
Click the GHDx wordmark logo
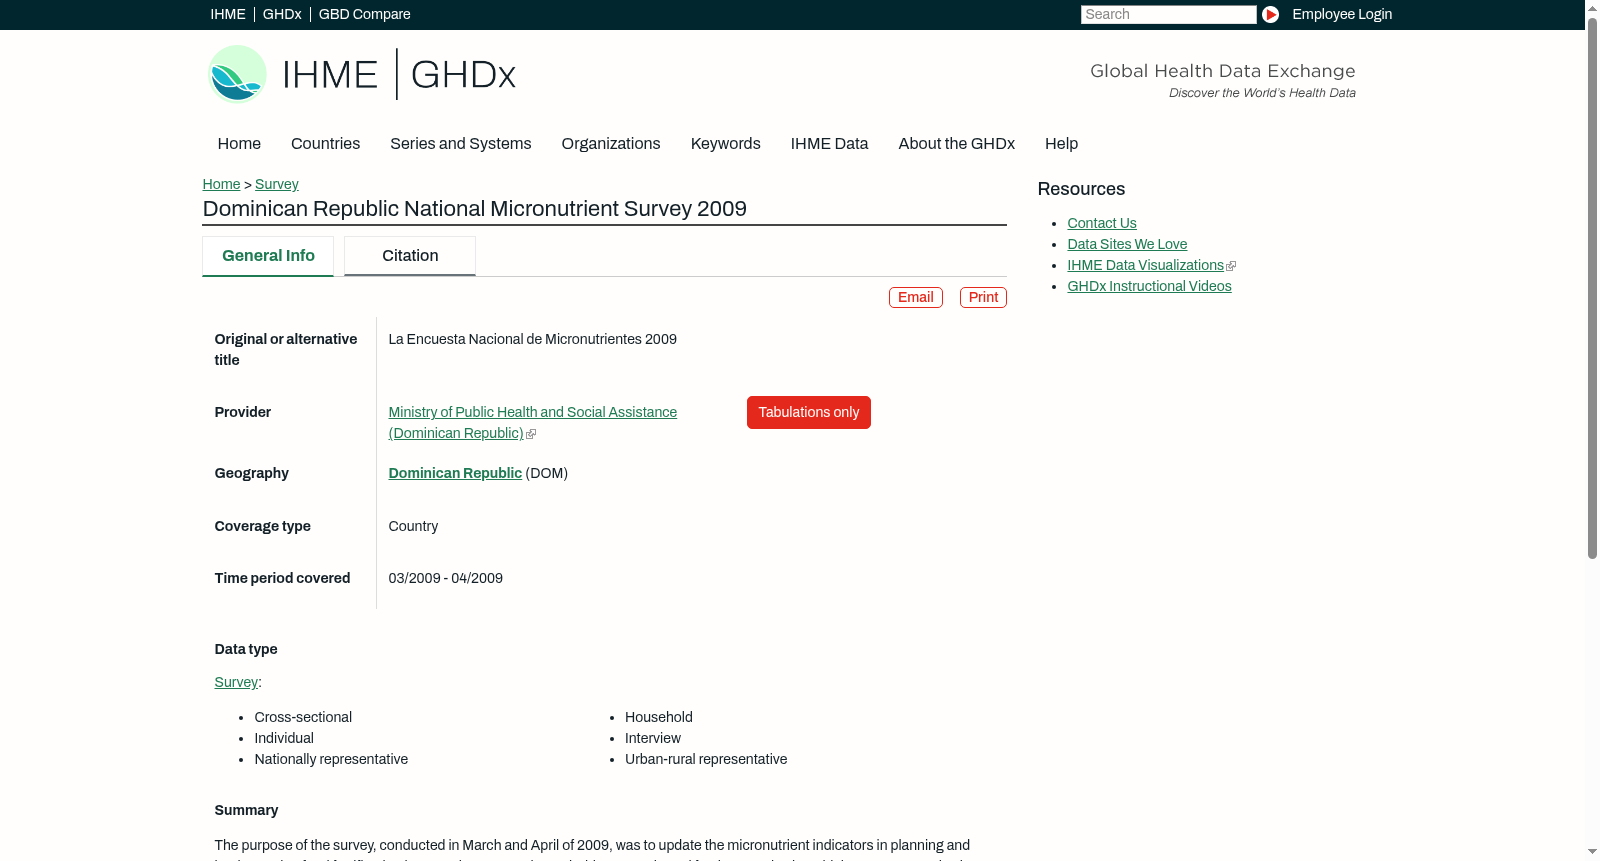point(463,75)
